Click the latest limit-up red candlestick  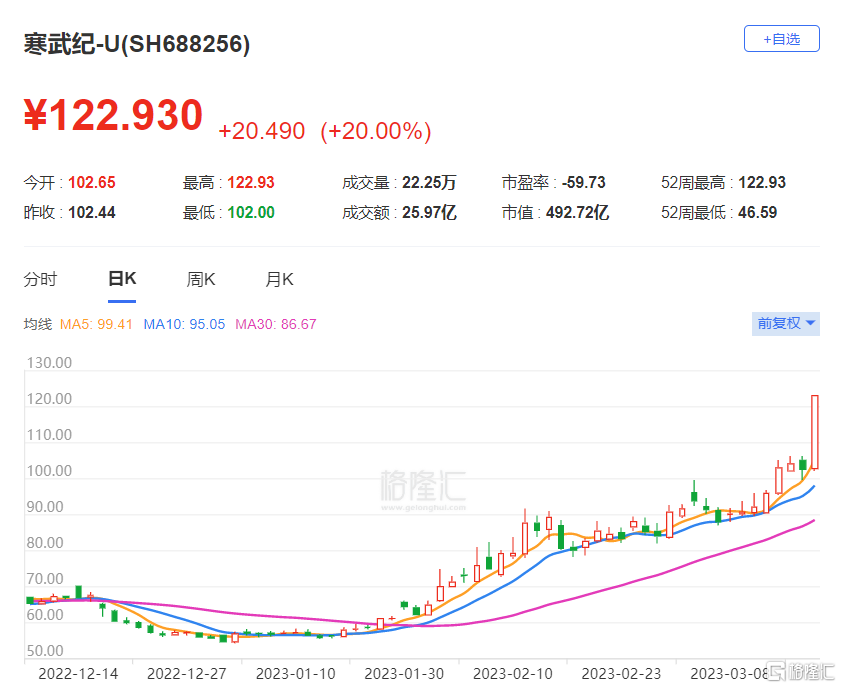815,432
